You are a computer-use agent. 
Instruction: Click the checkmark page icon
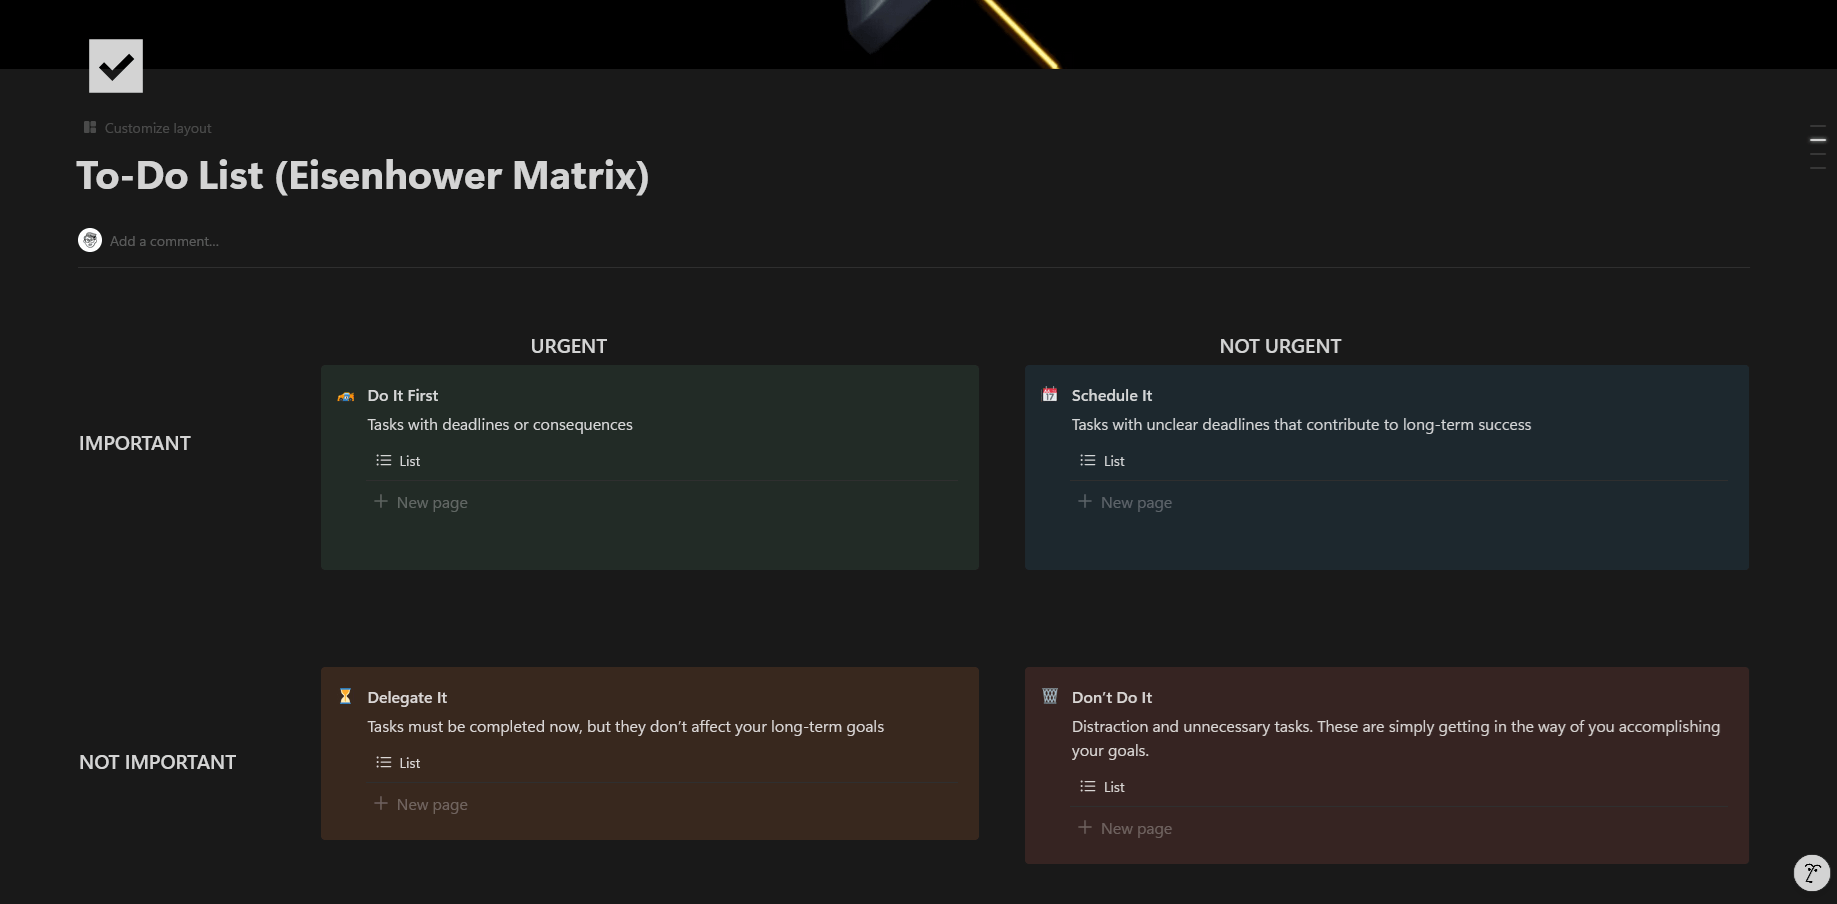pos(116,66)
